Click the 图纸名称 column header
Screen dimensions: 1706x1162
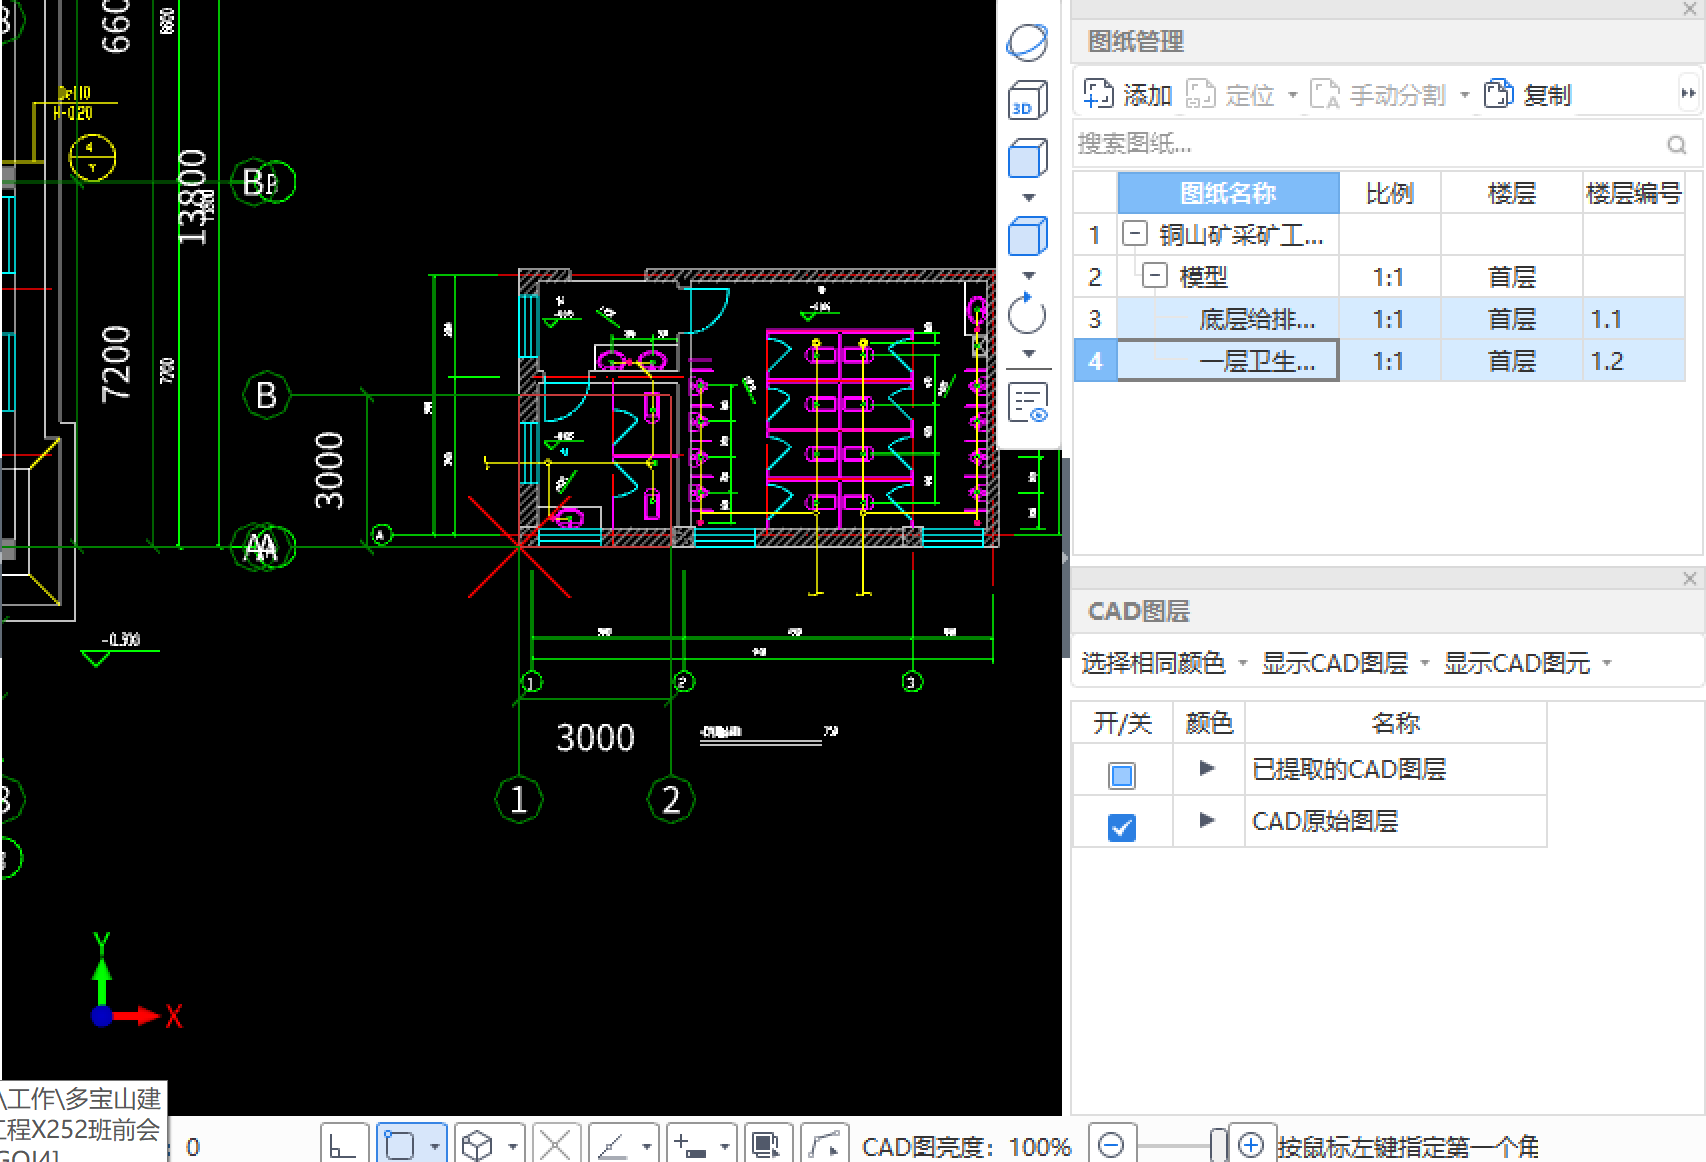1228,192
